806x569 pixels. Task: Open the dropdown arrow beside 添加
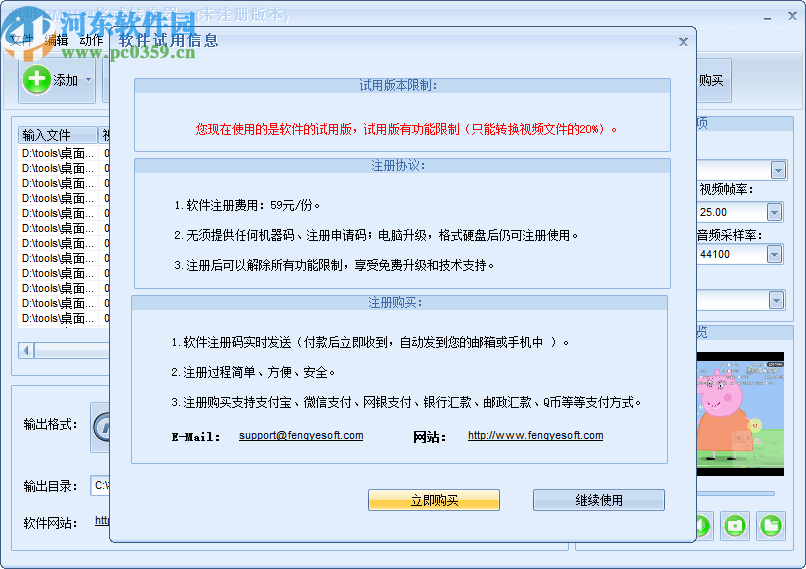click(88, 80)
